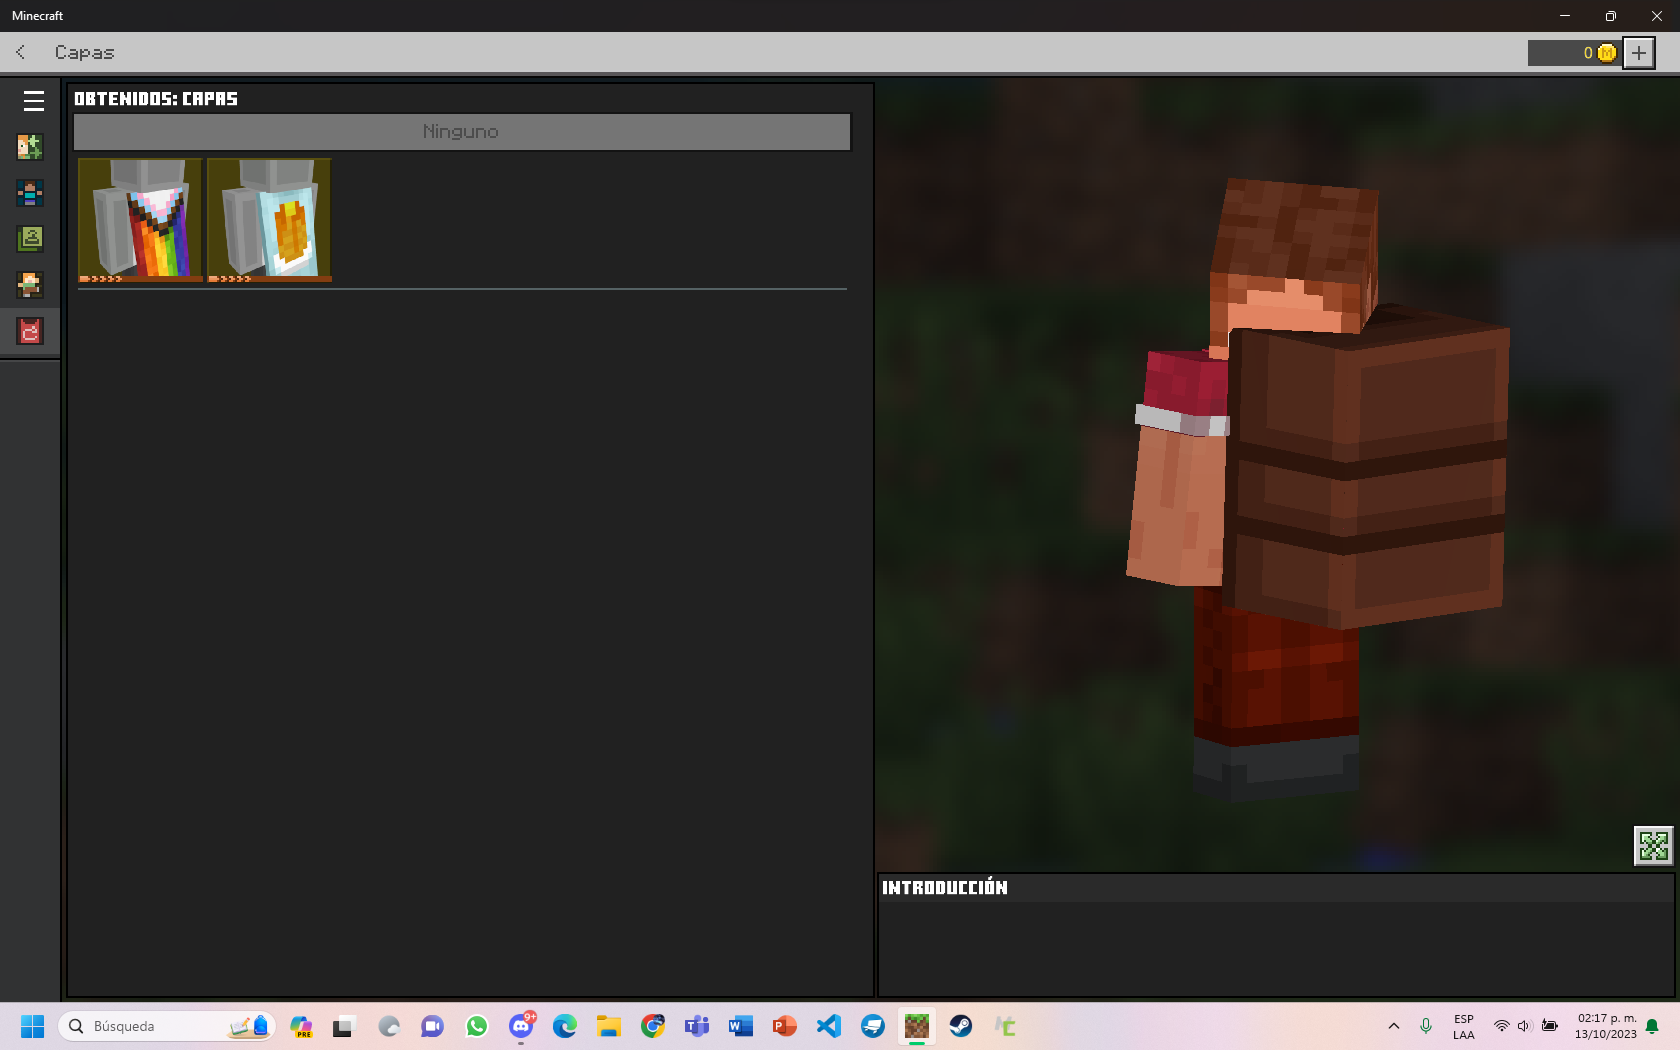
Task: Open the emotes sidebar icon with running Alex
Action: (30, 285)
